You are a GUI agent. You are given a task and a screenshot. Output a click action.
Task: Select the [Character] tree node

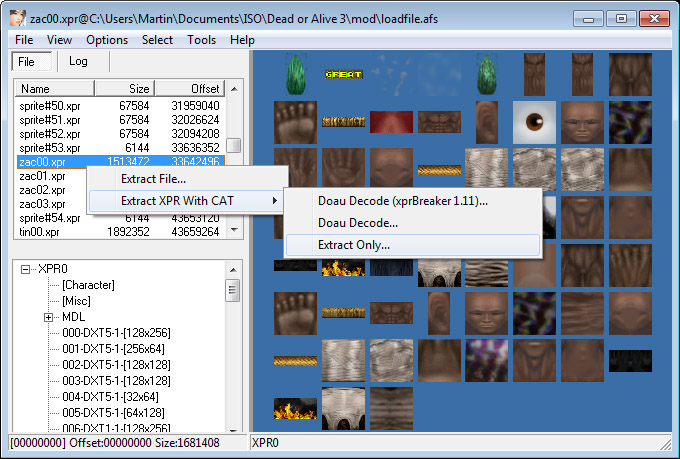tap(88, 285)
